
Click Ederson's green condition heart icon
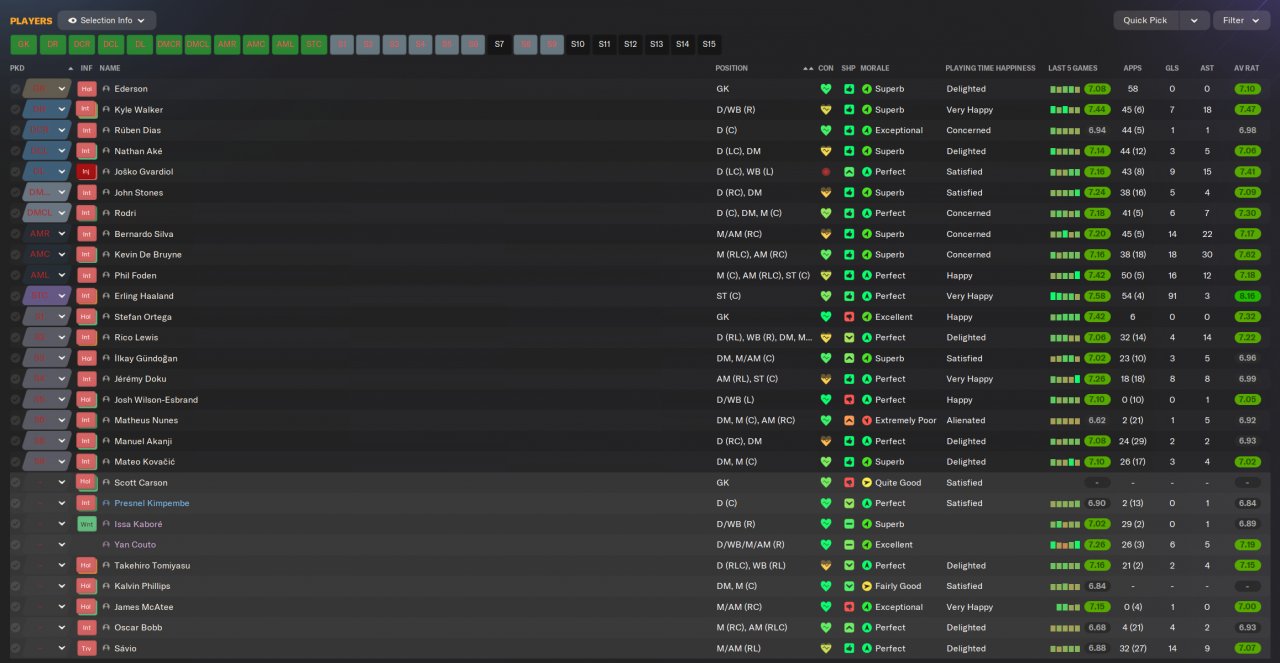(826, 89)
